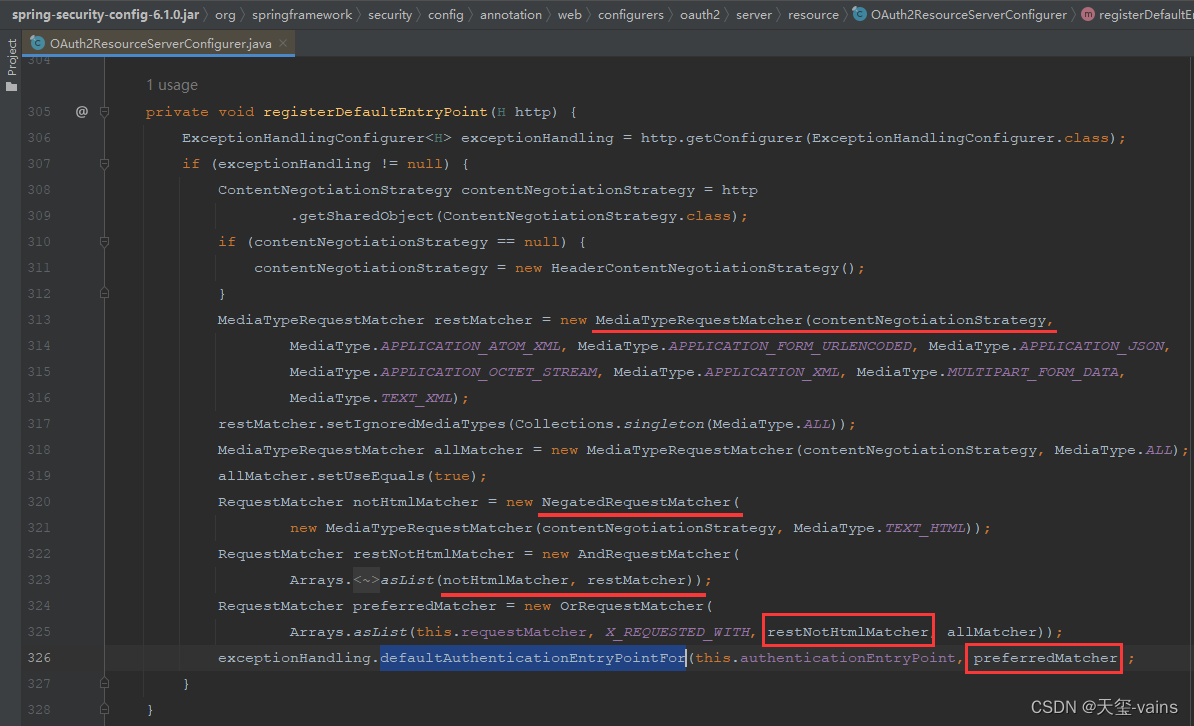Click ExceptionHandlingConfigurer type on line 306

[x=303, y=138]
